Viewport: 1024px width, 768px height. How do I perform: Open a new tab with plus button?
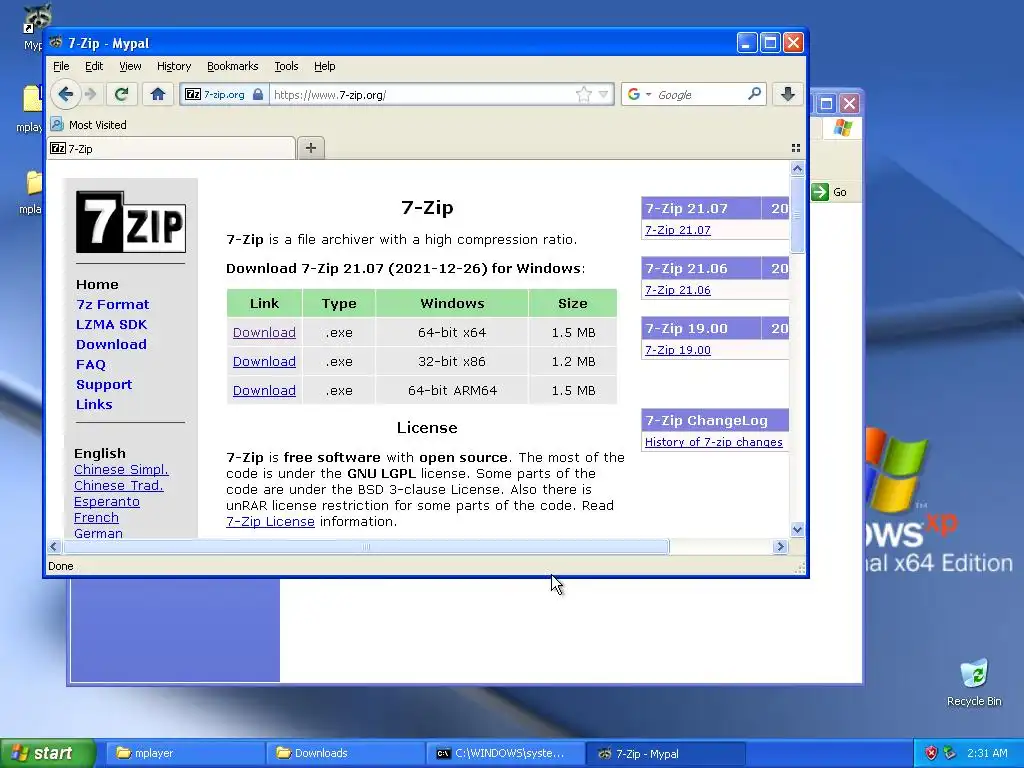[x=311, y=148]
